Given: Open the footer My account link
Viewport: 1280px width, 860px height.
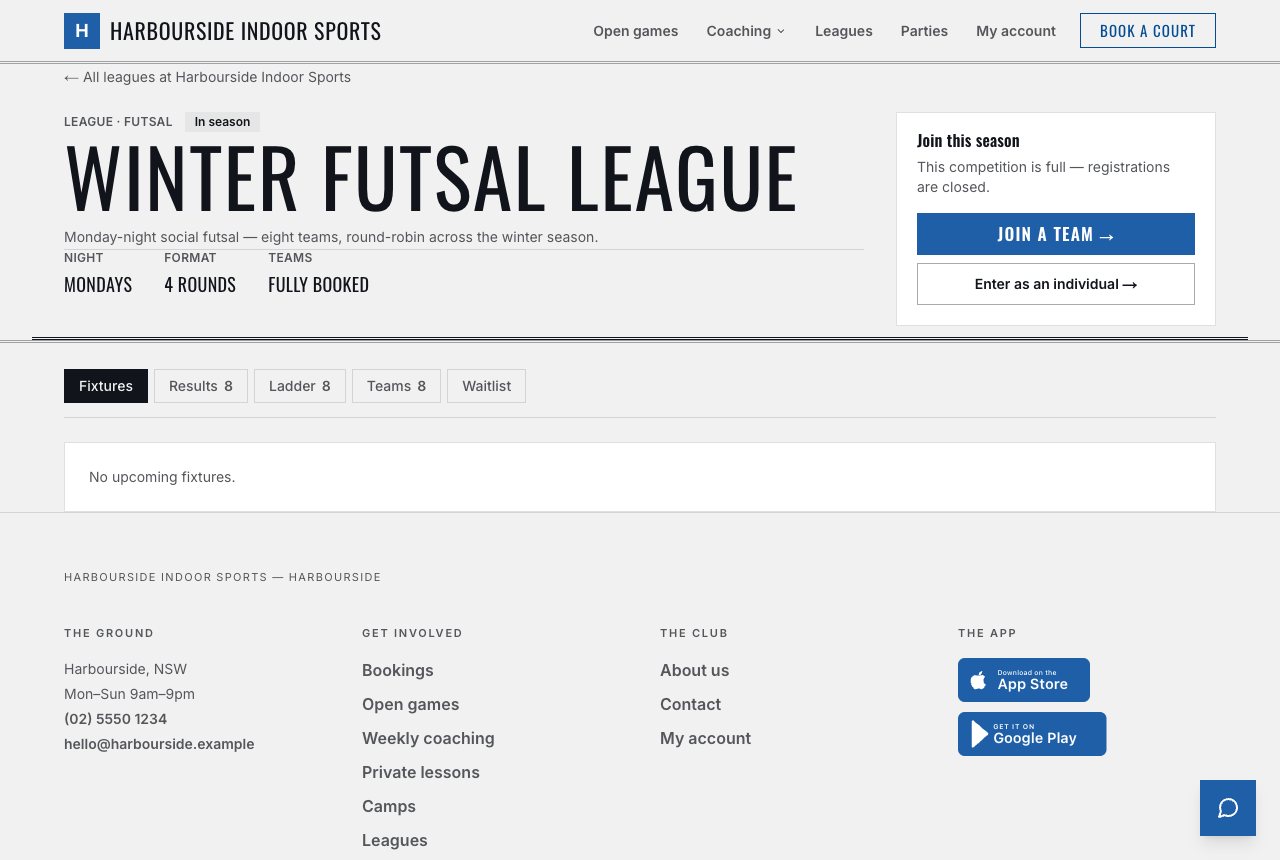Looking at the screenshot, I should click(706, 738).
